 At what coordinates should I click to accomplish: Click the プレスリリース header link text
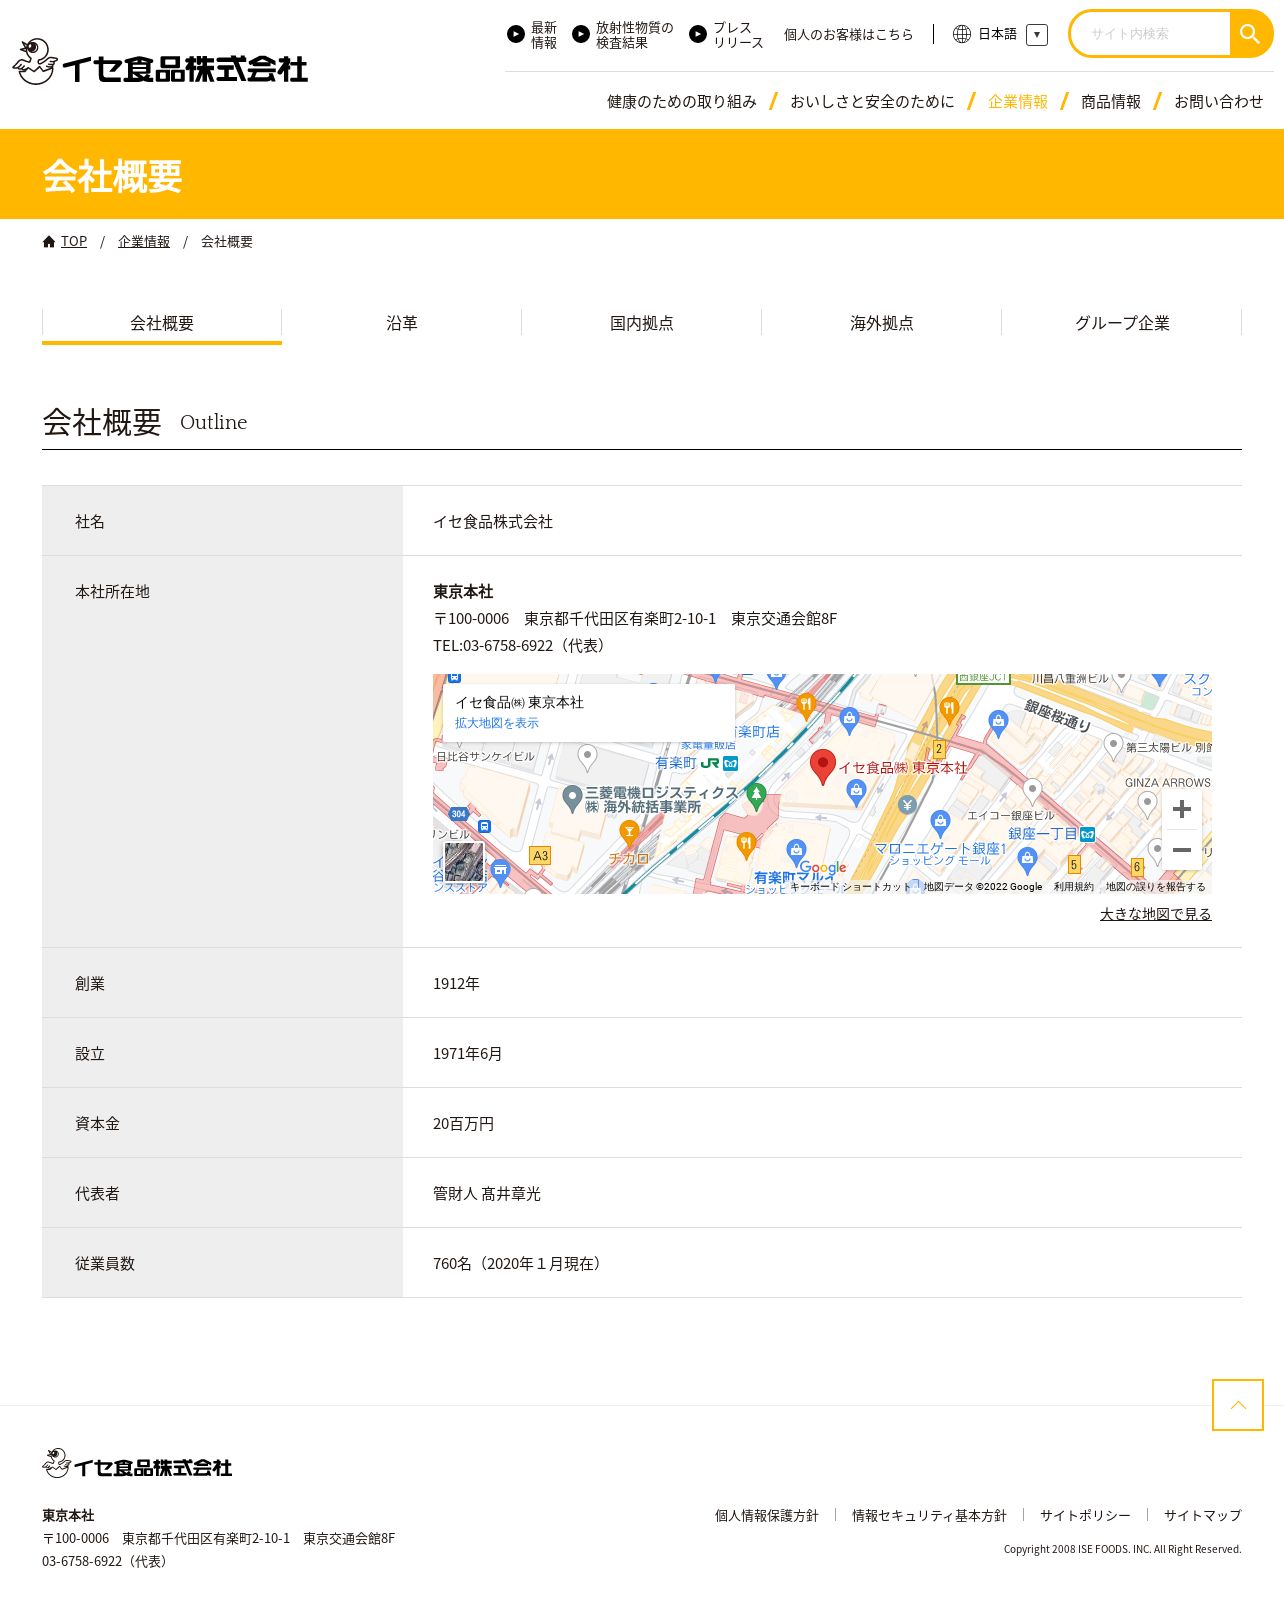click(x=738, y=35)
